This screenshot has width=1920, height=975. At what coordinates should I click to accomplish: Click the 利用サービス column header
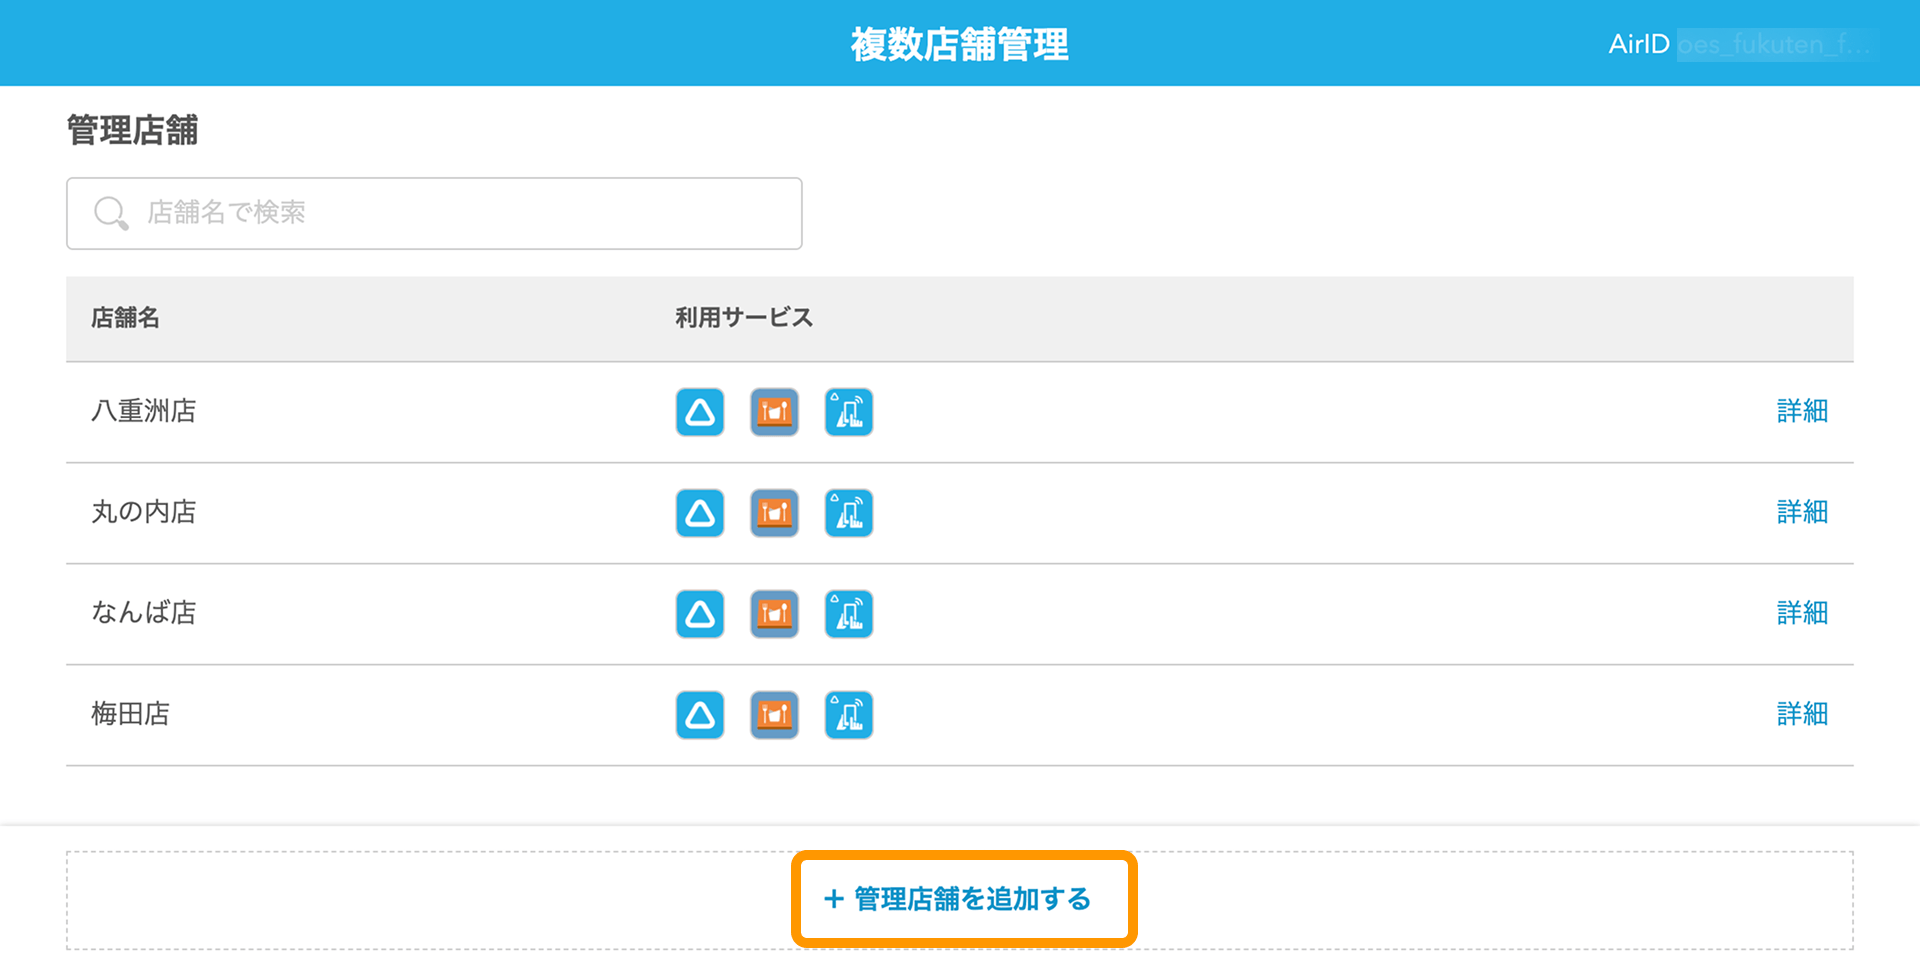744,318
